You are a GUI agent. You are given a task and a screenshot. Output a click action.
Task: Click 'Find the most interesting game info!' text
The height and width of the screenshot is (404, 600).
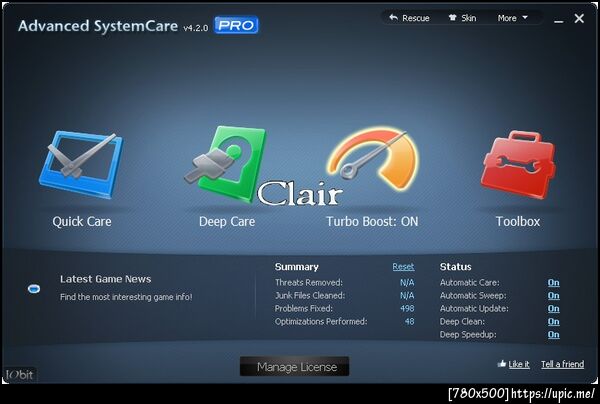coord(126,297)
